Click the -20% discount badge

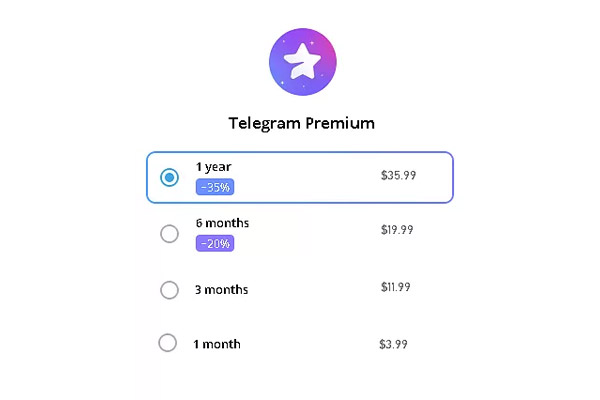(215, 243)
